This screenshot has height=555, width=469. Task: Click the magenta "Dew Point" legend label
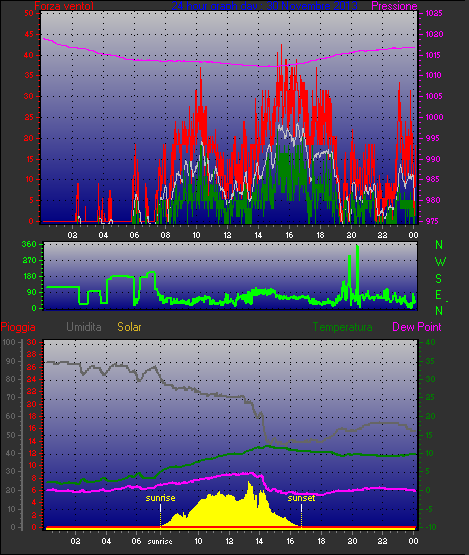[417, 327]
